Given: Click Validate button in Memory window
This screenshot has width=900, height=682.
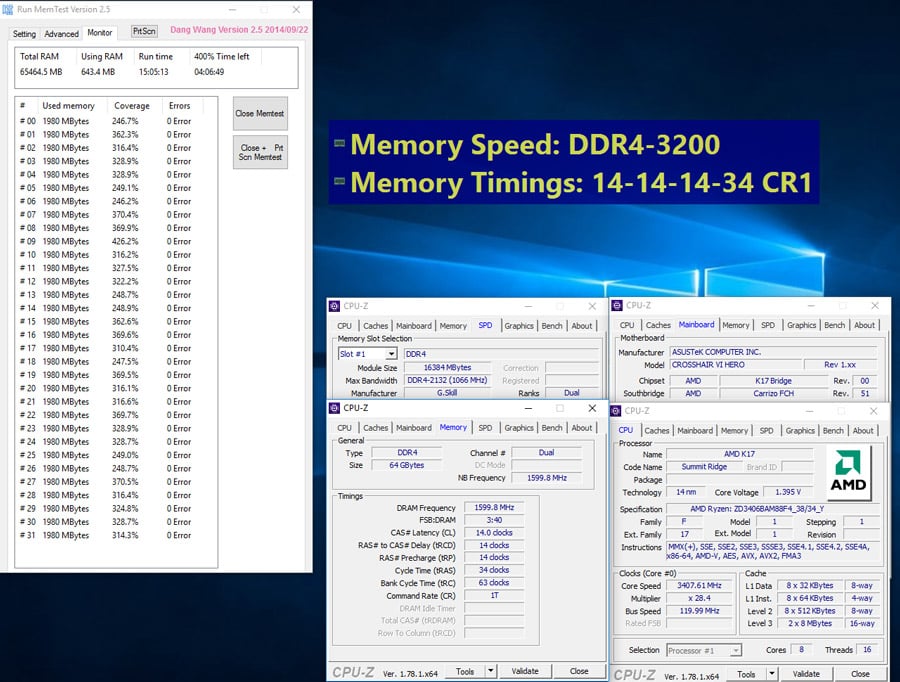Looking at the screenshot, I should pos(525,671).
